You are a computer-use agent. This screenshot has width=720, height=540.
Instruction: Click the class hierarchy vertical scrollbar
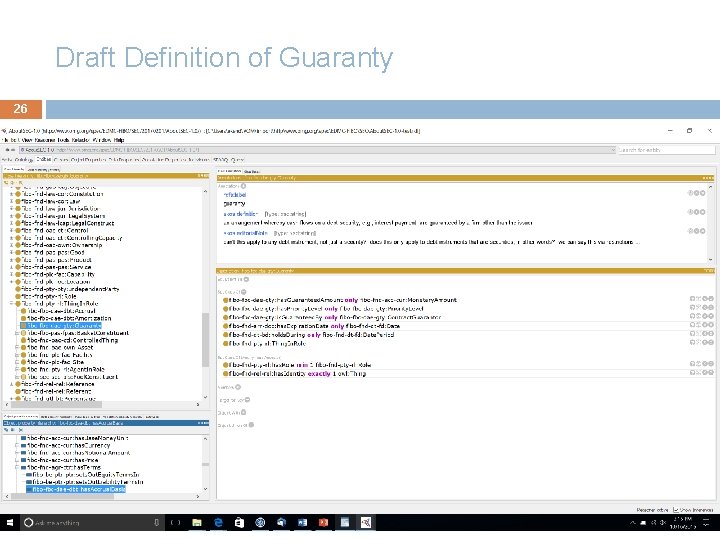tap(205, 340)
